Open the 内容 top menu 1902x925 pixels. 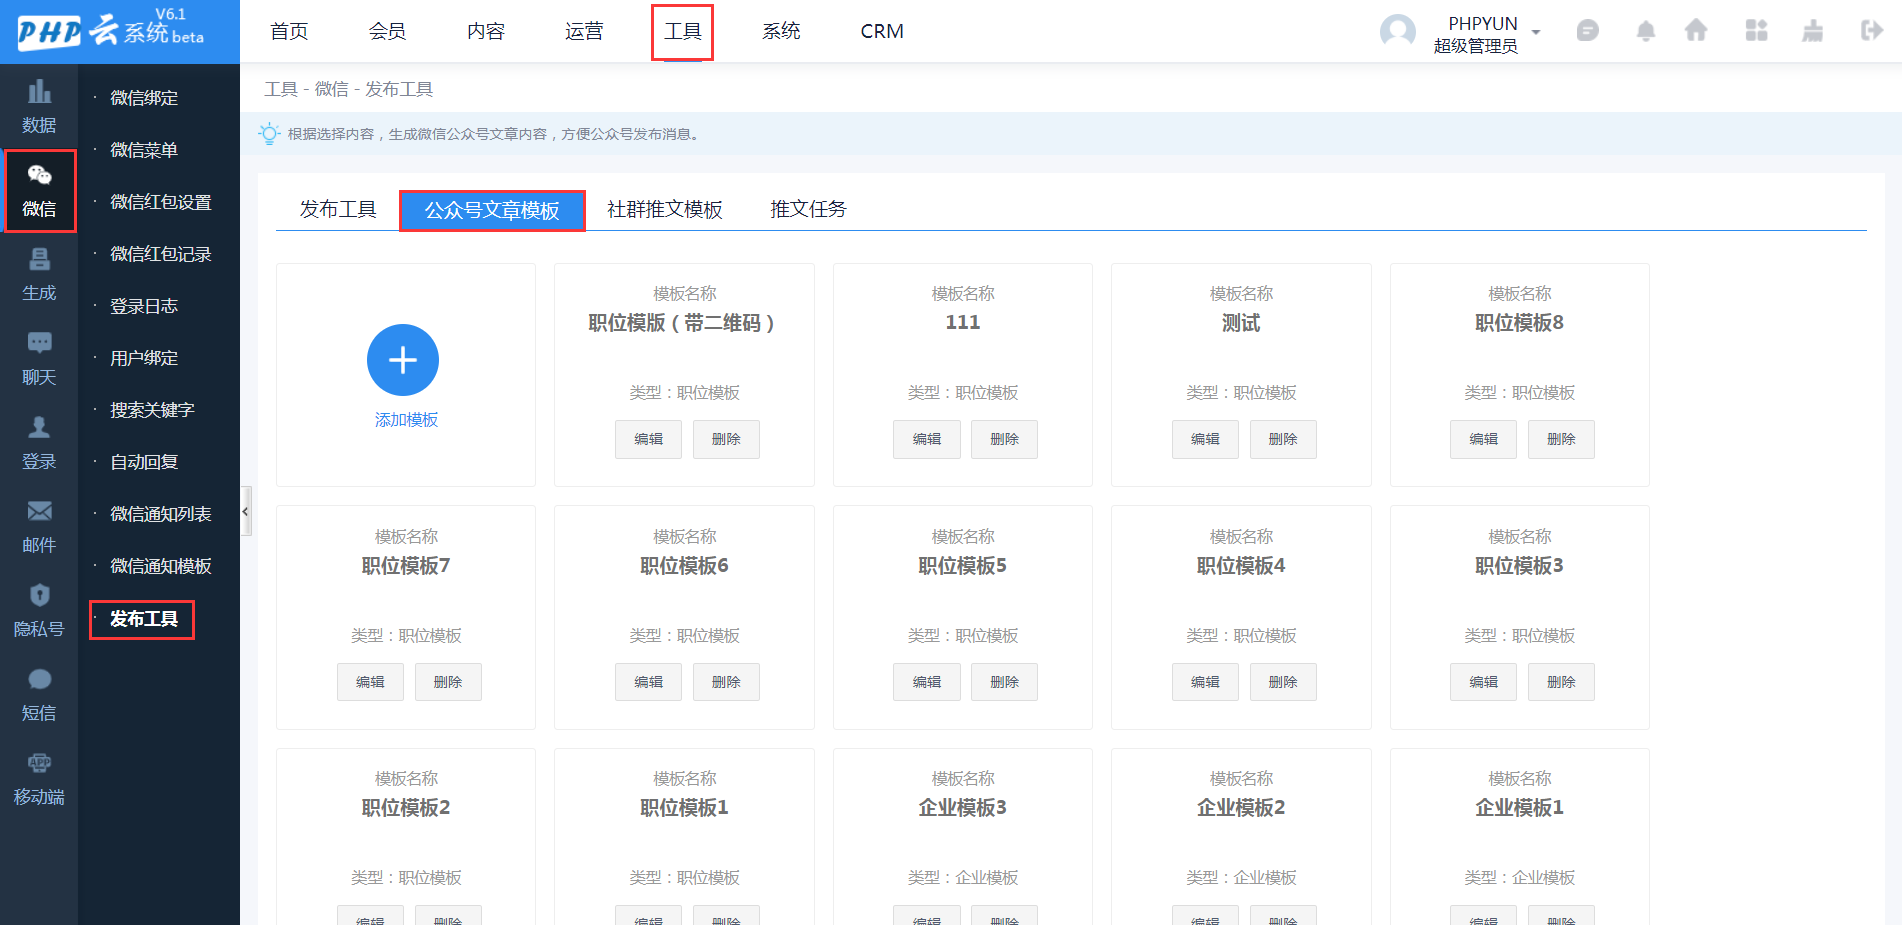coord(486,32)
